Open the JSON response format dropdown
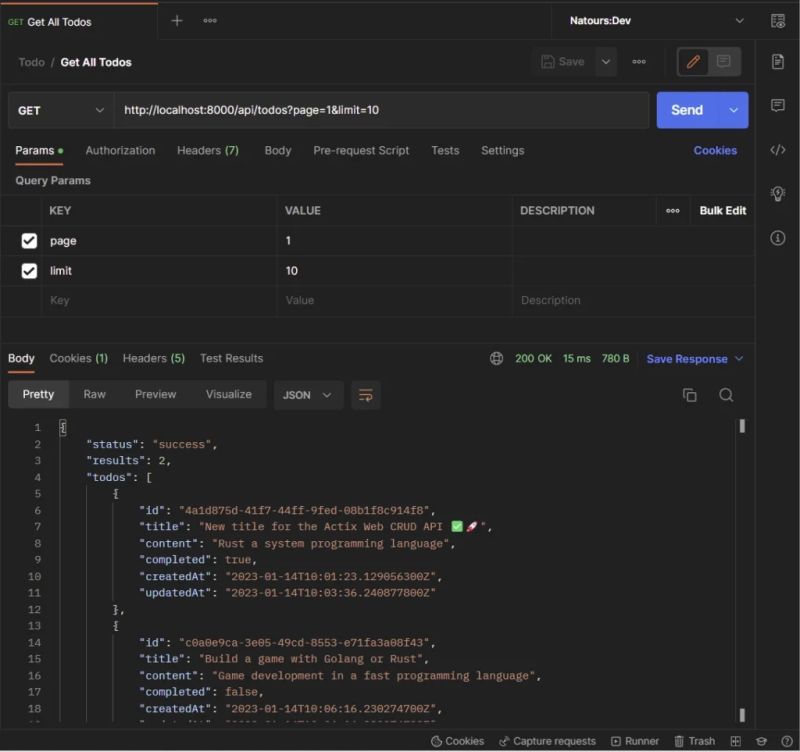The width and height of the screenshot is (800, 752). tap(307, 395)
